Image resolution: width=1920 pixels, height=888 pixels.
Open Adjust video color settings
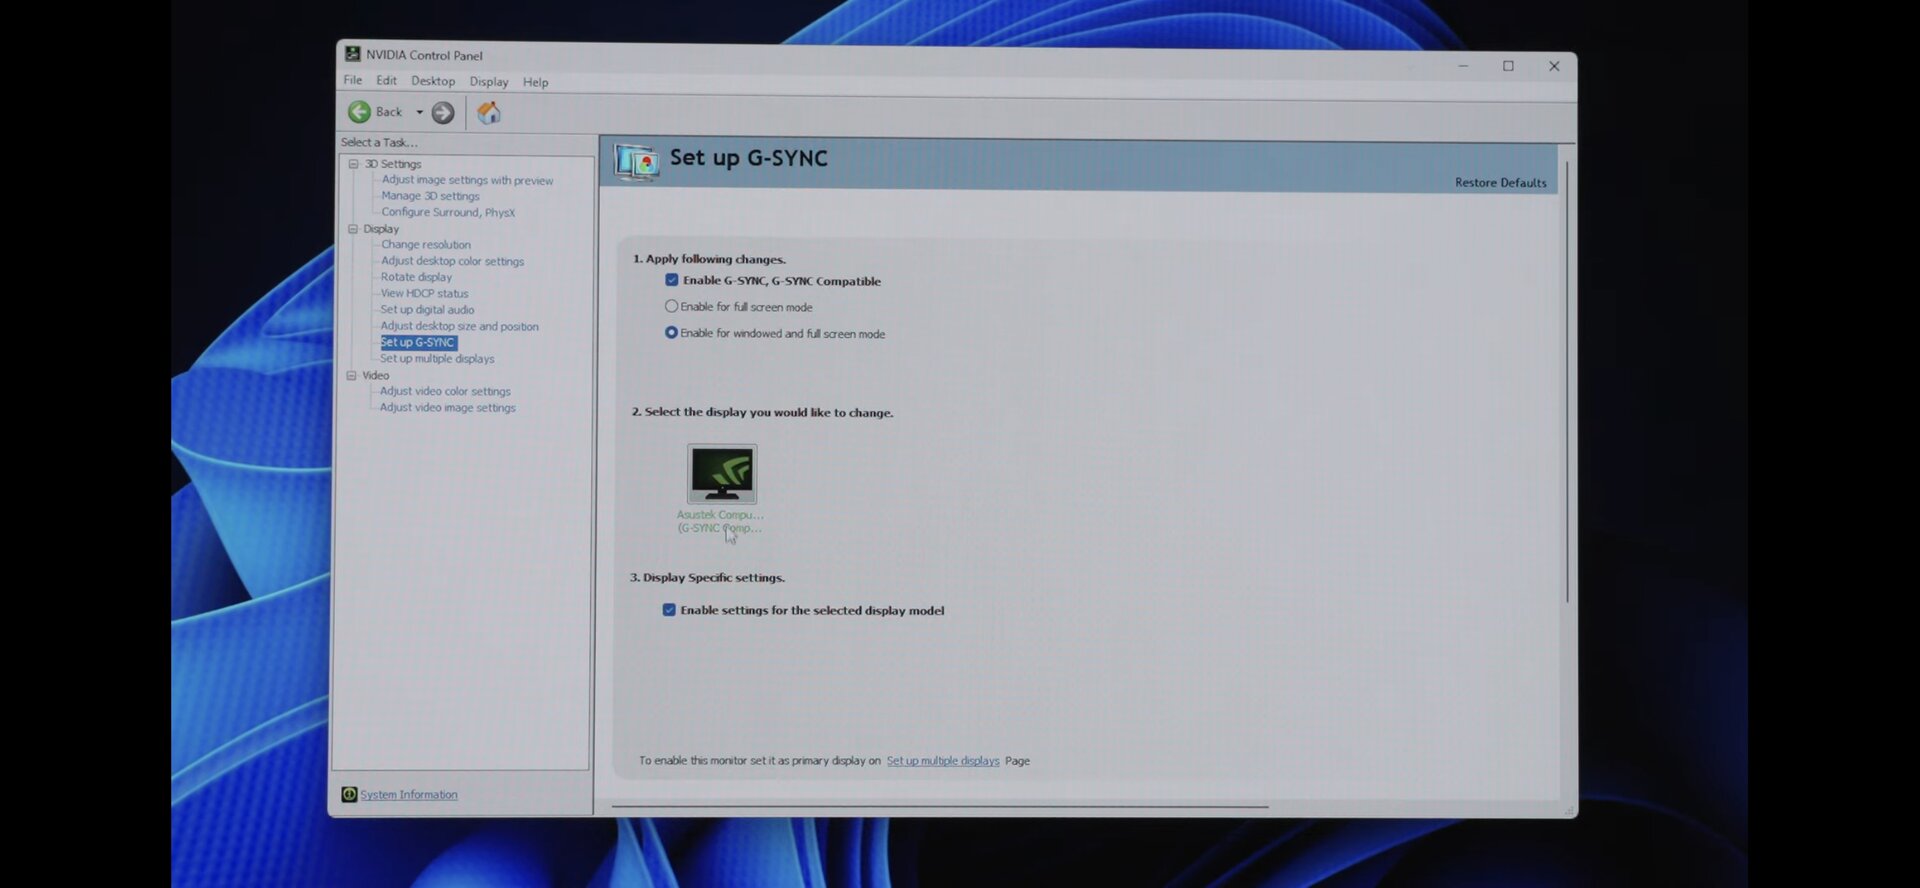pos(445,392)
